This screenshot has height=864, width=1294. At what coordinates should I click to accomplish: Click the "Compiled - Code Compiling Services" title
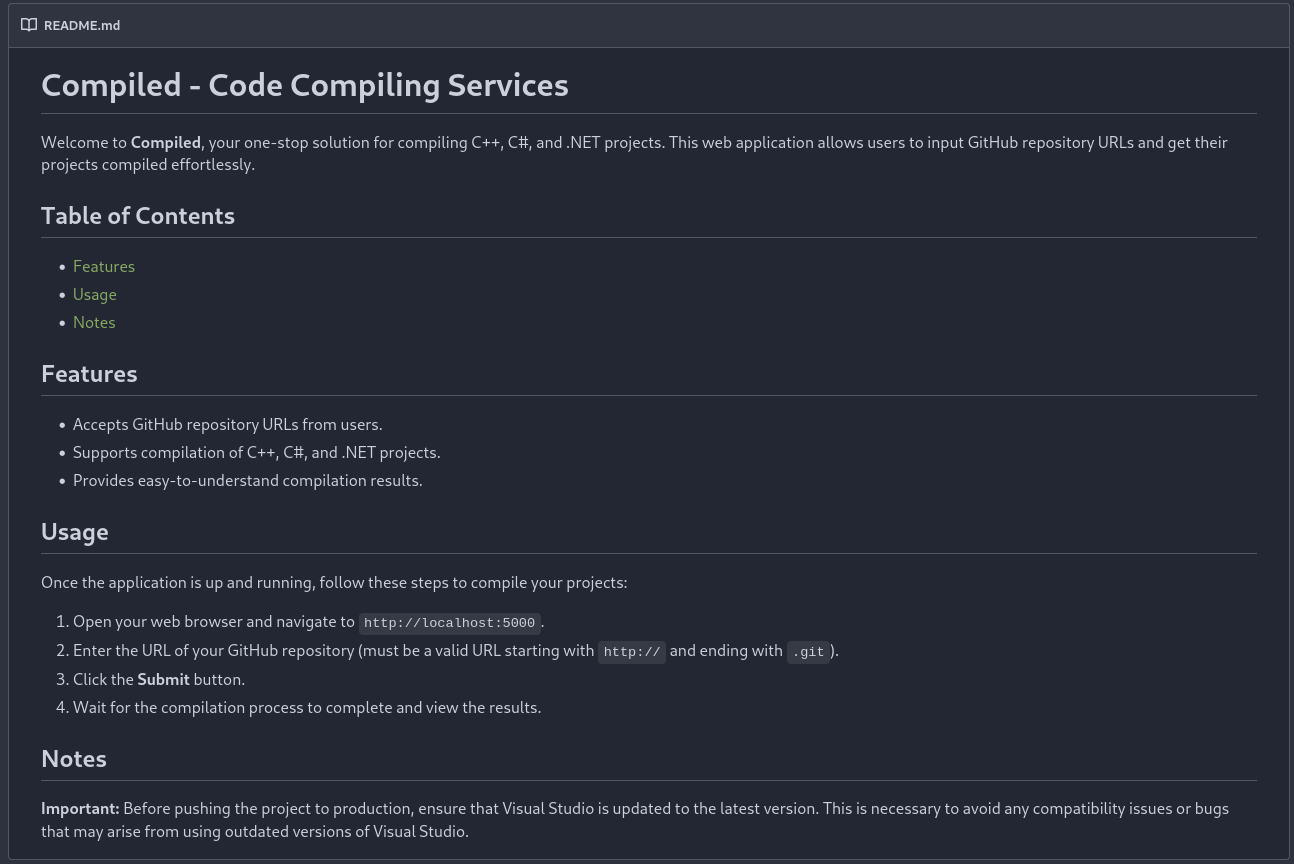pyautogui.click(x=304, y=85)
